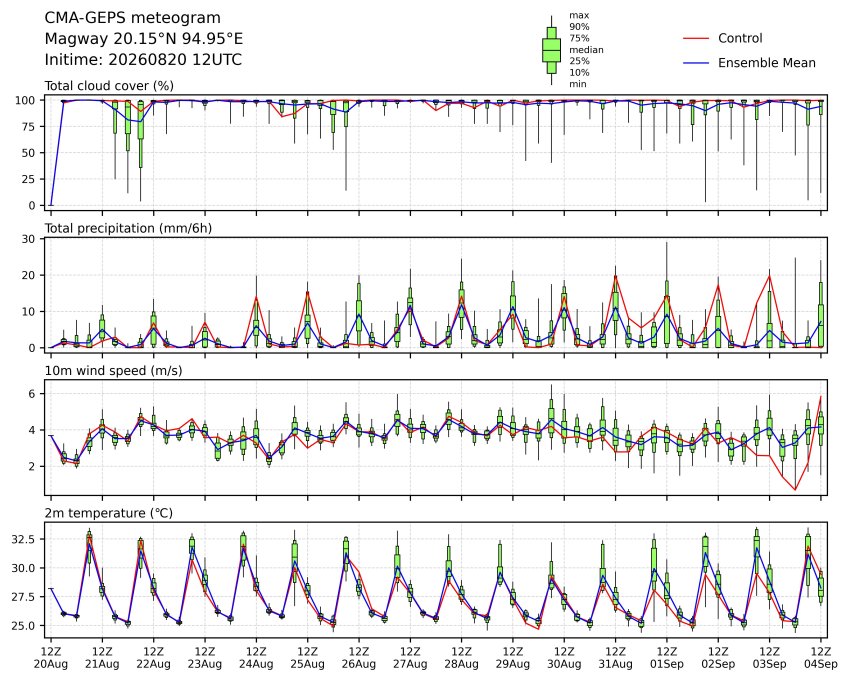Select the Control legend label
Viewport: 849px width, 681px height.
[x=740, y=38]
